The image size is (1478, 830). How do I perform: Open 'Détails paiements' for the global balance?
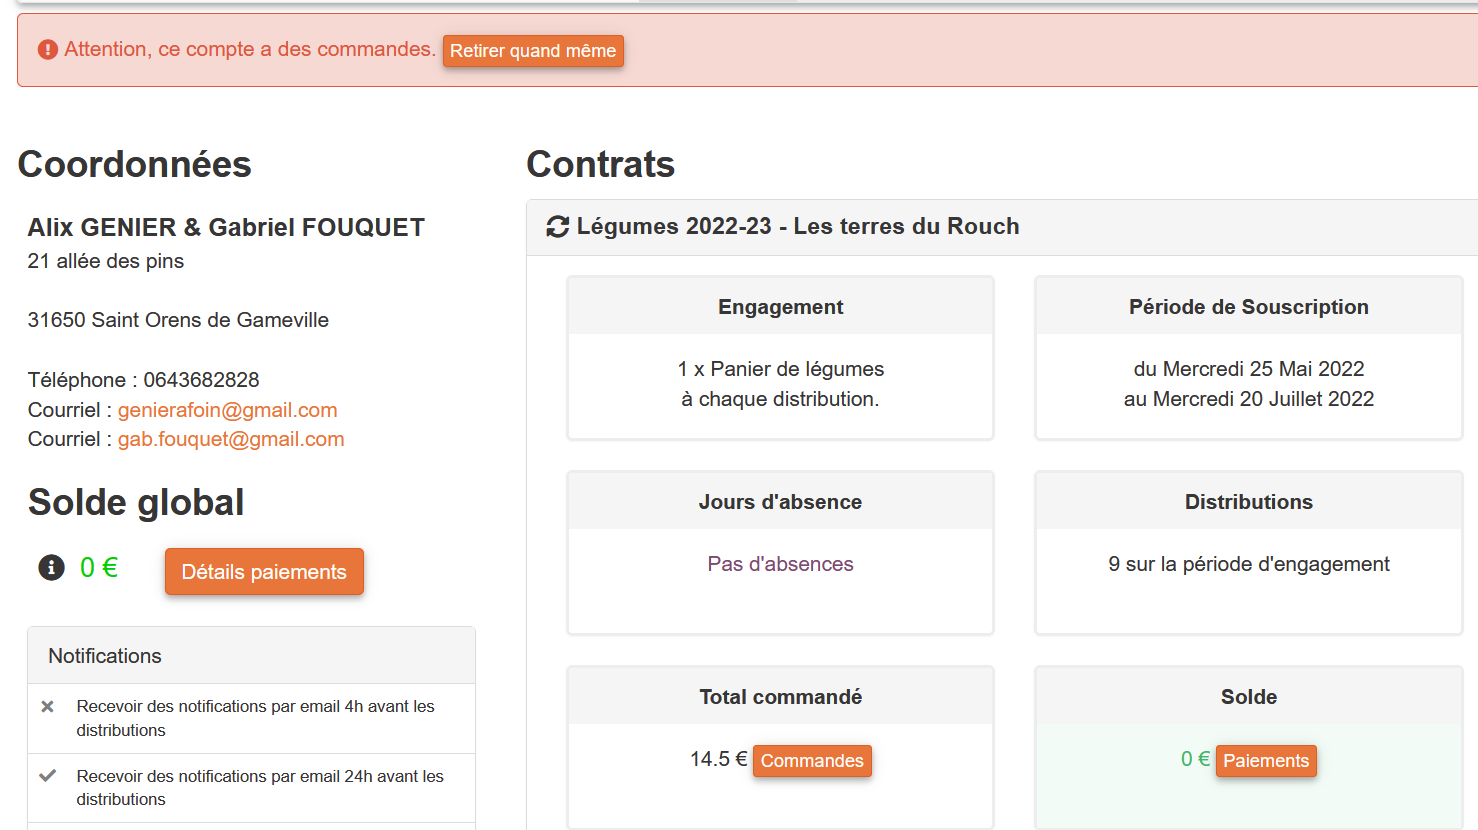[264, 572]
